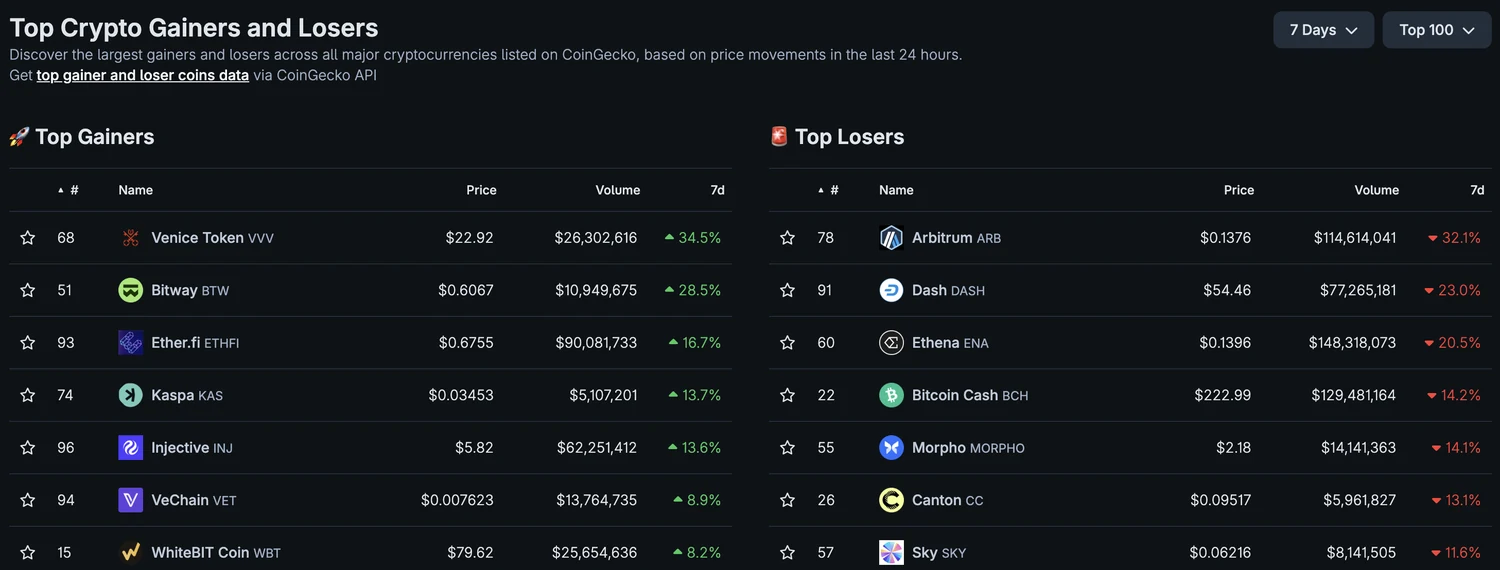Image resolution: width=1500 pixels, height=570 pixels.
Task: Sort Top Gainers by rank number
Action: pos(68,190)
